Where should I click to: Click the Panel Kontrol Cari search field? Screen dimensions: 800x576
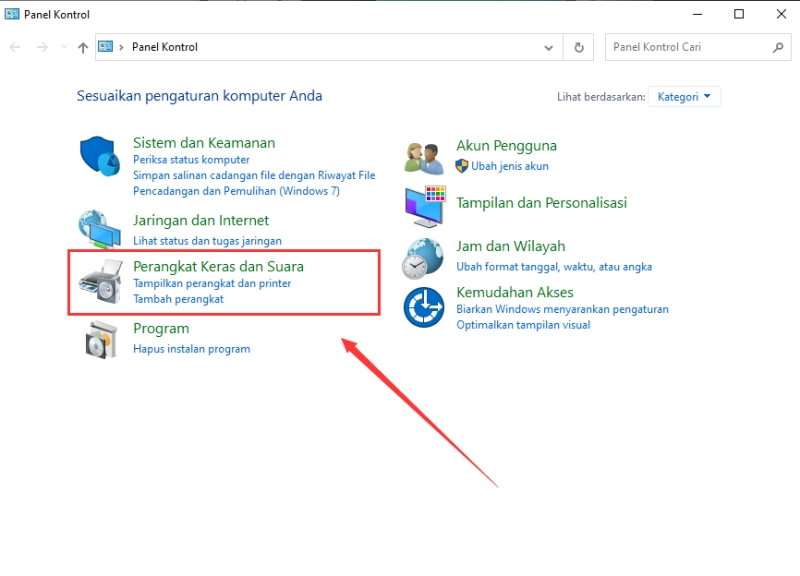point(698,47)
